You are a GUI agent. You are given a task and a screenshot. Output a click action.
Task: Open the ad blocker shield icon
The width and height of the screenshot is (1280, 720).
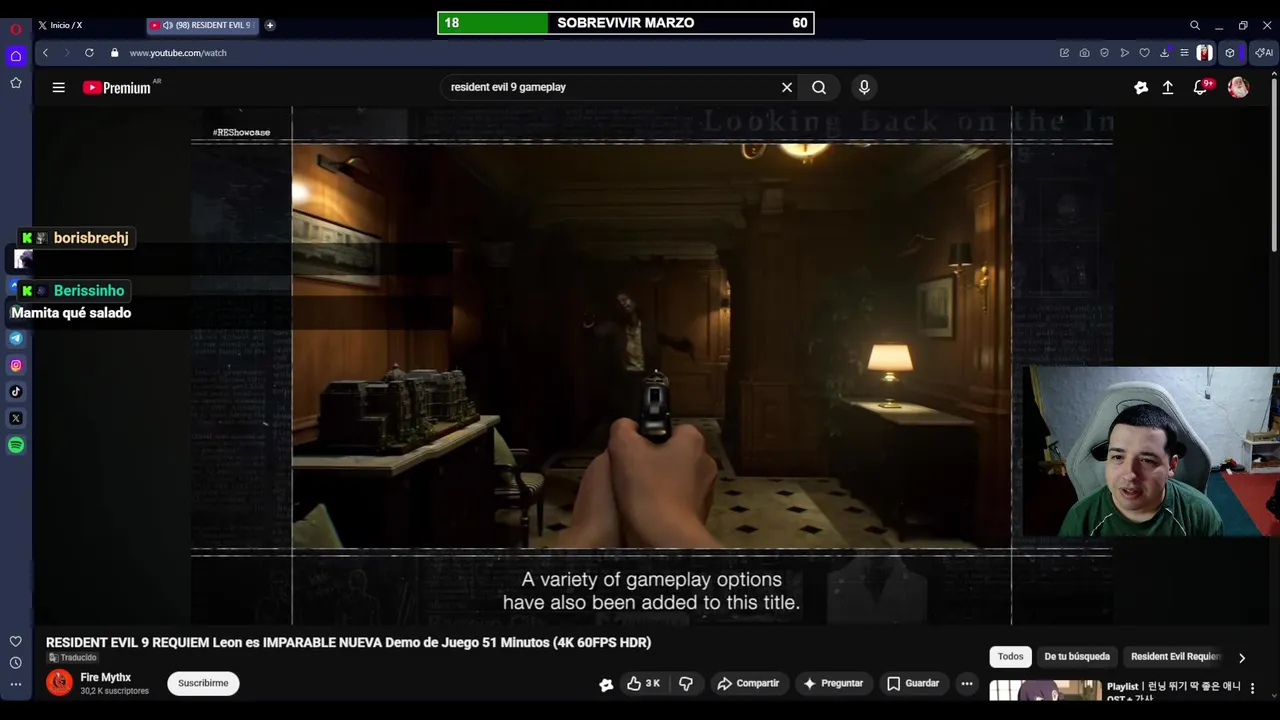pyautogui.click(x=1104, y=53)
